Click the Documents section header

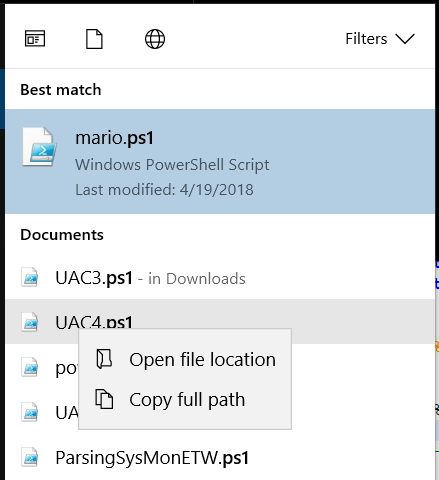coord(62,235)
